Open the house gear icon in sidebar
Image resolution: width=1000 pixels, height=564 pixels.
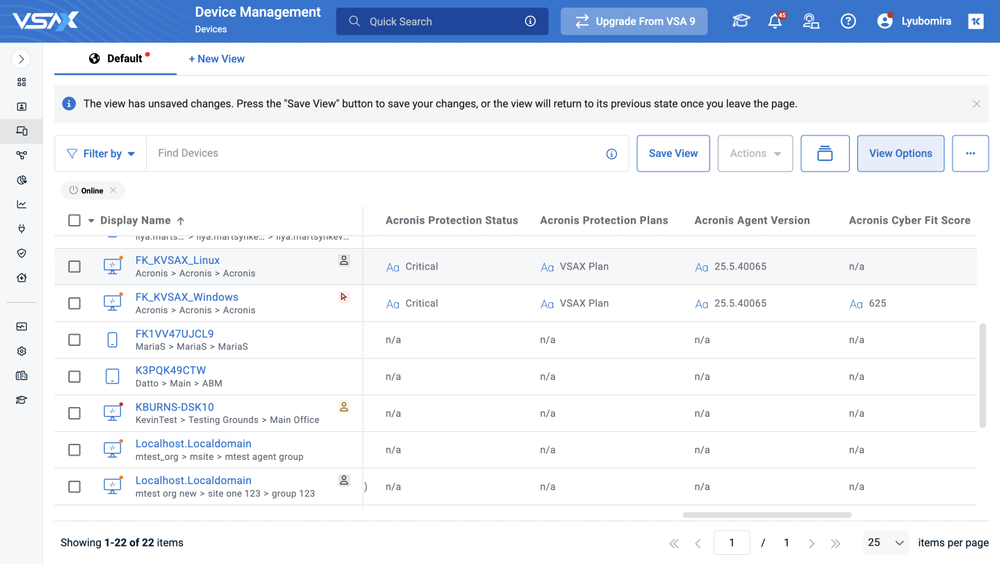point(22,278)
